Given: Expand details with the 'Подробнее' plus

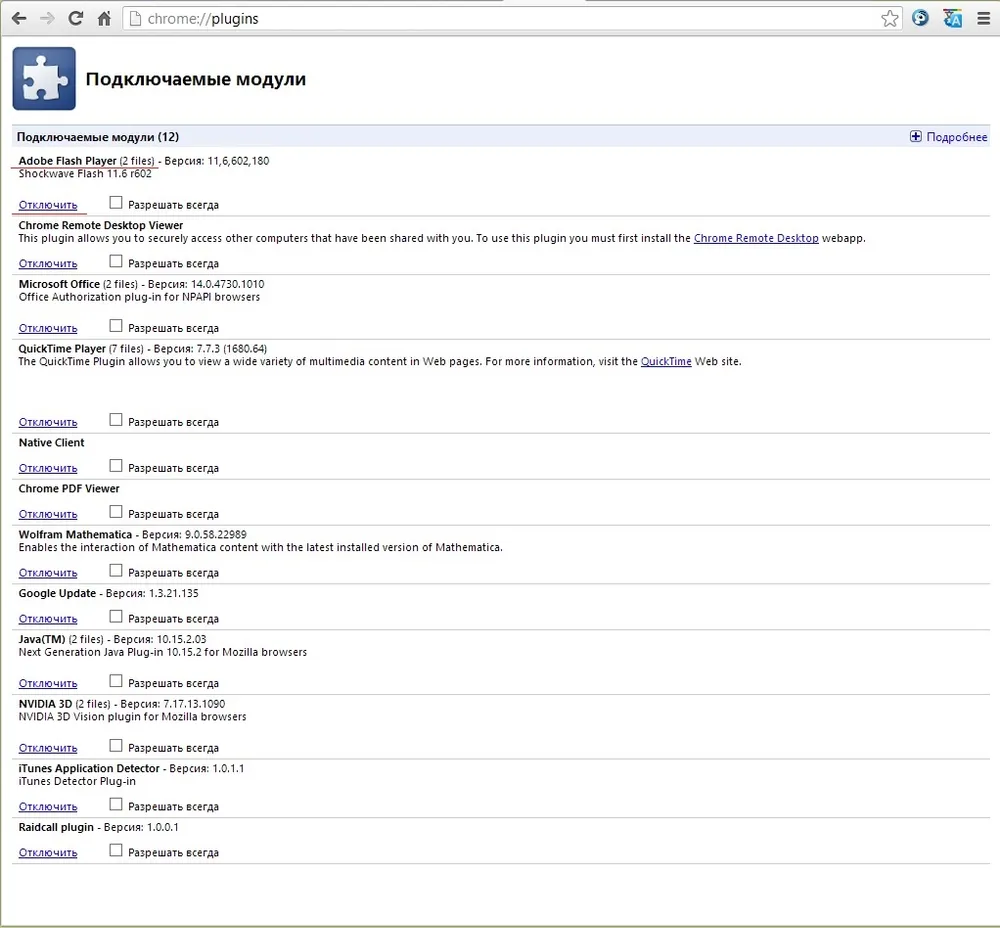Looking at the screenshot, I should (915, 137).
